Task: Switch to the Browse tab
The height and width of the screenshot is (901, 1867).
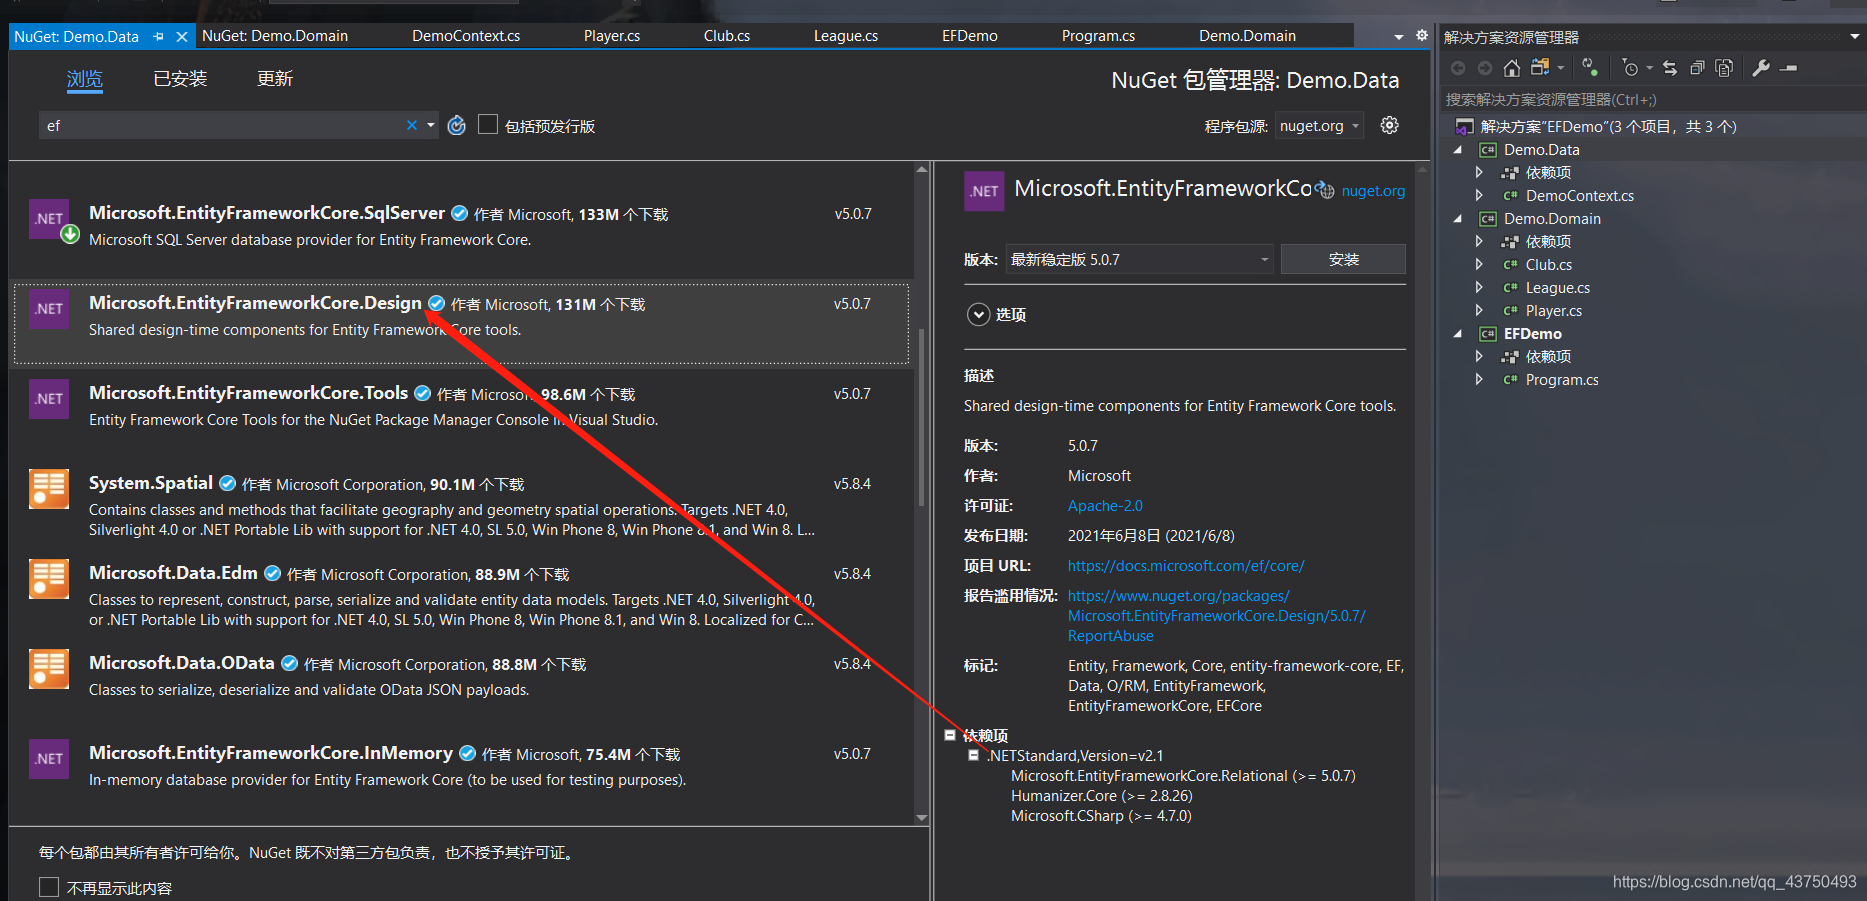Action: pyautogui.click(x=85, y=79)
